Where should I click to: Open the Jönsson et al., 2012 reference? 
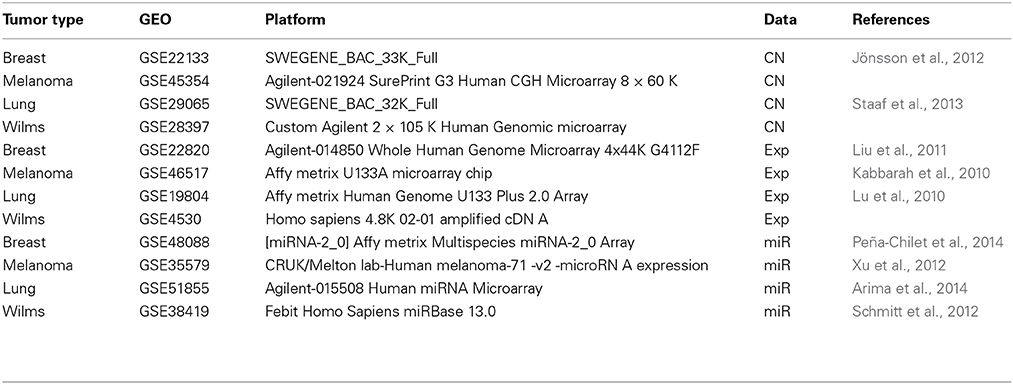click(x=918, y=58)
